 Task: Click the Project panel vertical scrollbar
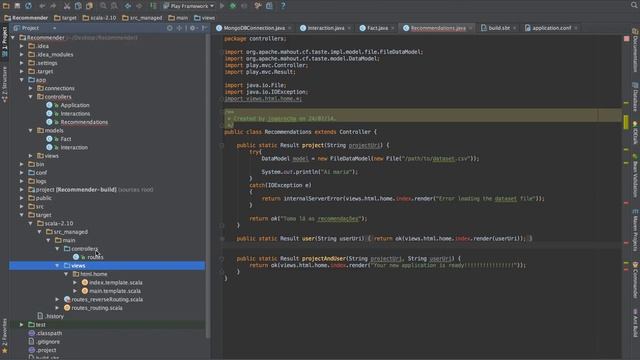(x=208, y=186)
